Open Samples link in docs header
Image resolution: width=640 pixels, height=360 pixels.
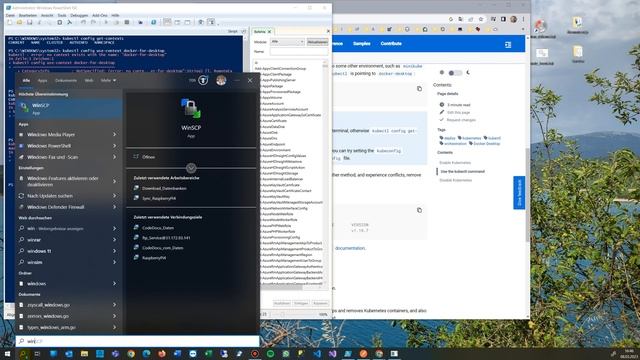click(x=362, y=44)
